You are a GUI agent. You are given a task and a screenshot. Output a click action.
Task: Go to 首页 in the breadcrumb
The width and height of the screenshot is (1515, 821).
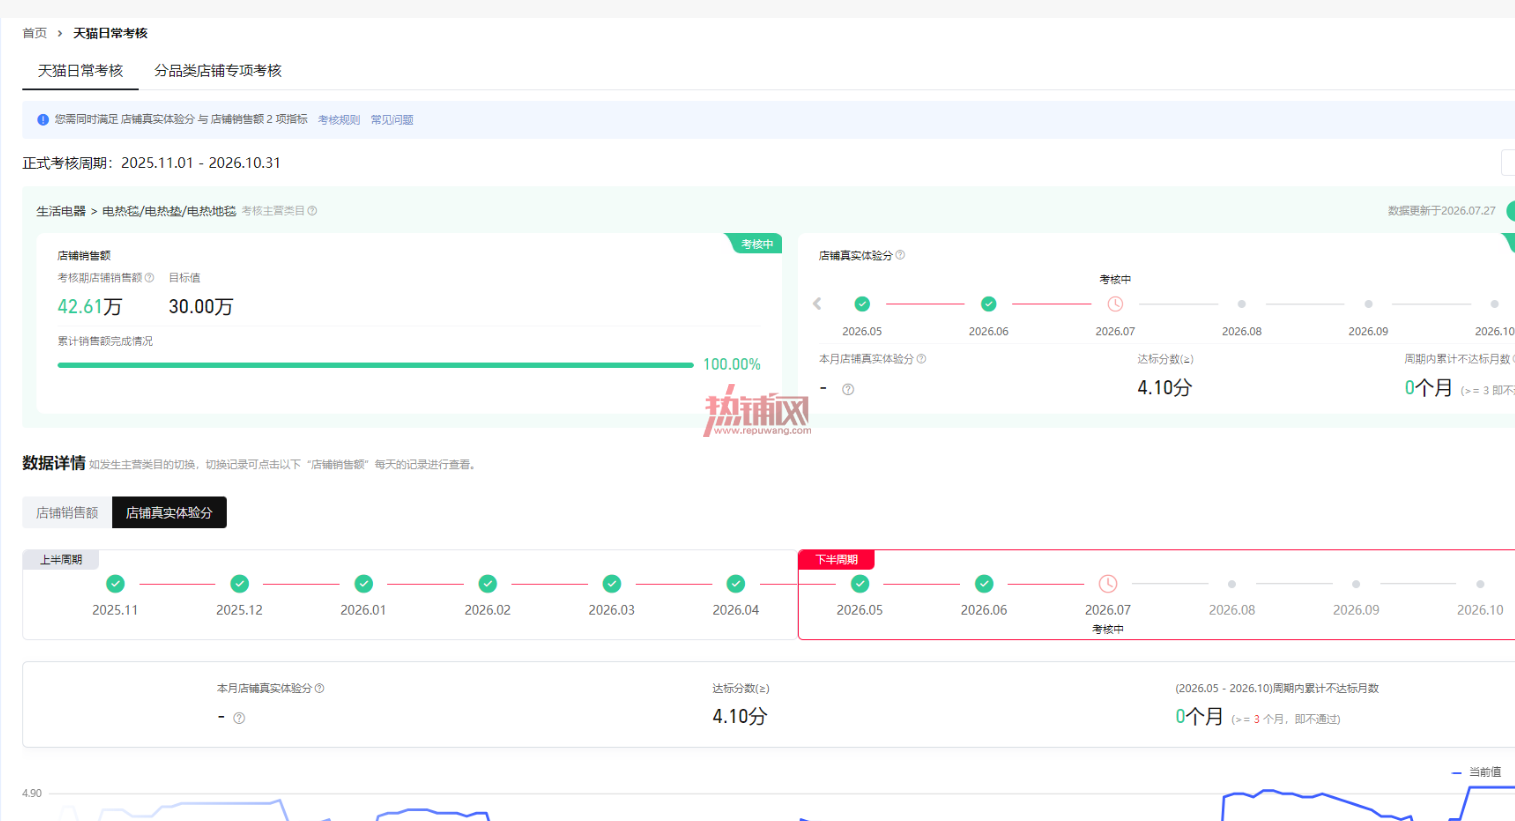(35, 33)
